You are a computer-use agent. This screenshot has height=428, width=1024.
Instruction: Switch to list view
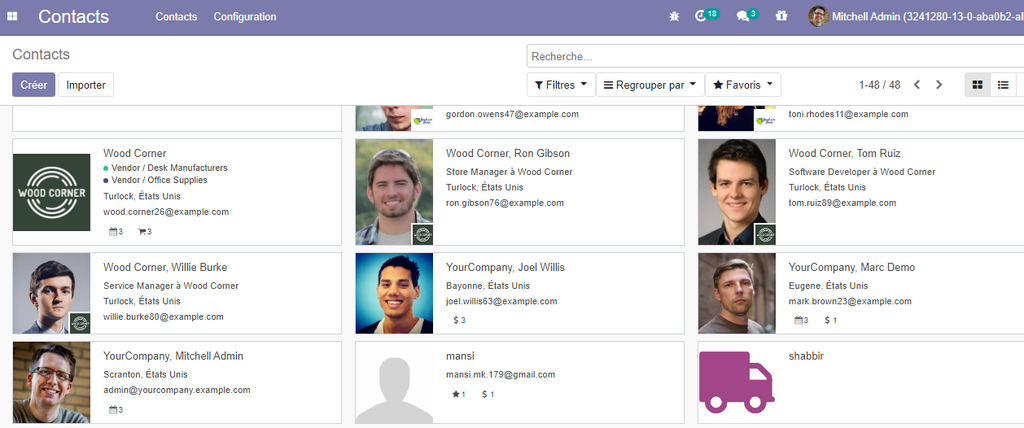pos(1002,85)
